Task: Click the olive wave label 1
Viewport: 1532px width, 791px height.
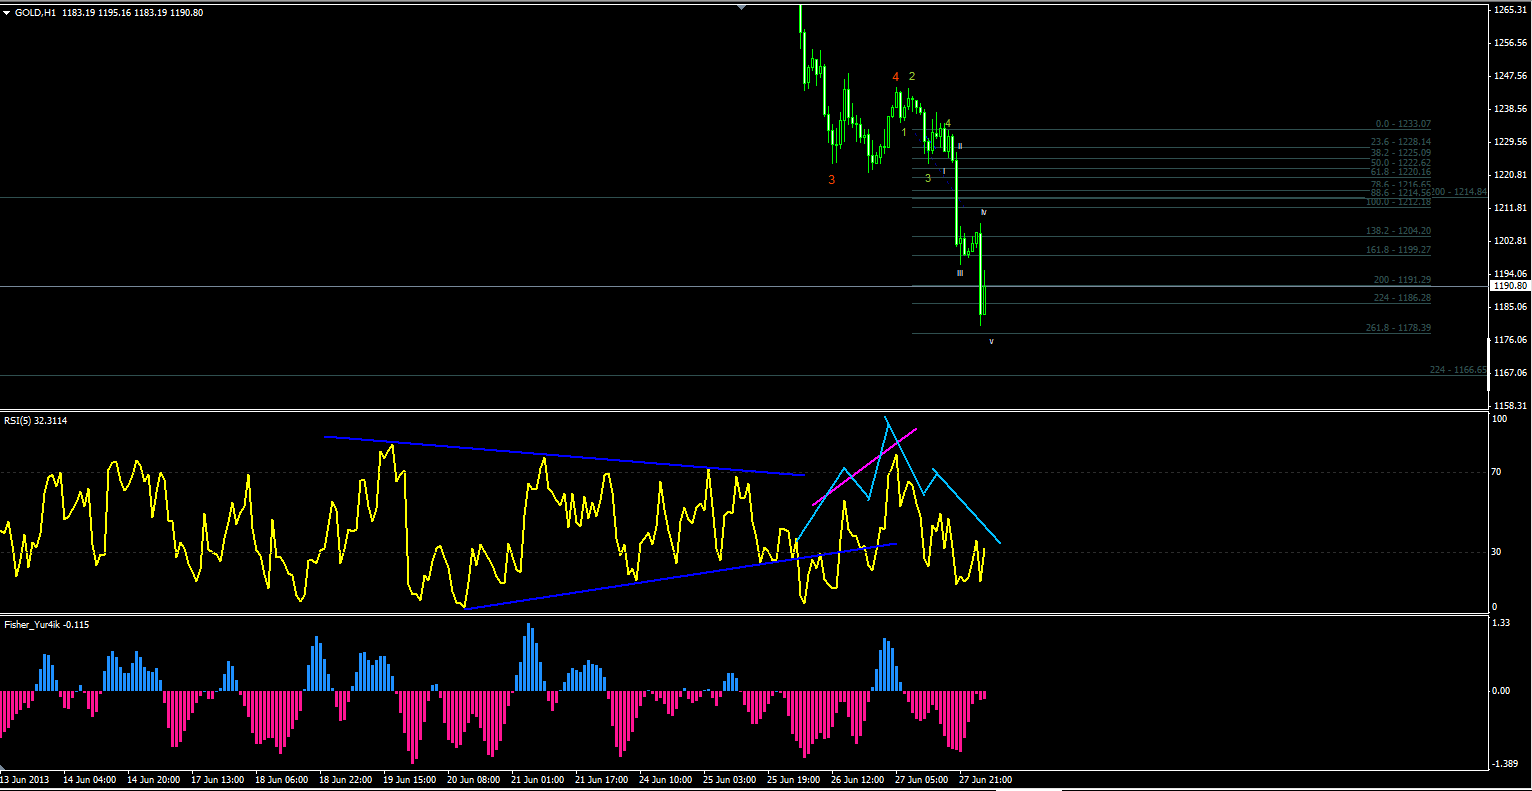Action: point(904,131)
